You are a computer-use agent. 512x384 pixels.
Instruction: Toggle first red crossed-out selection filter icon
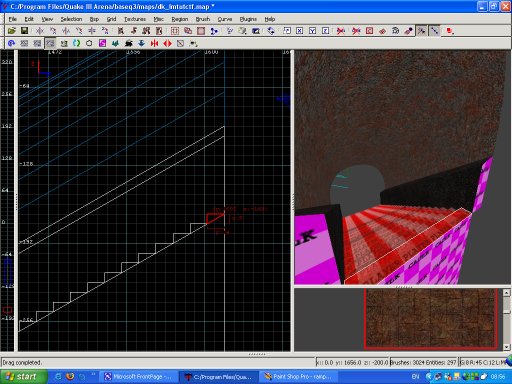click(x=341, y=31)
